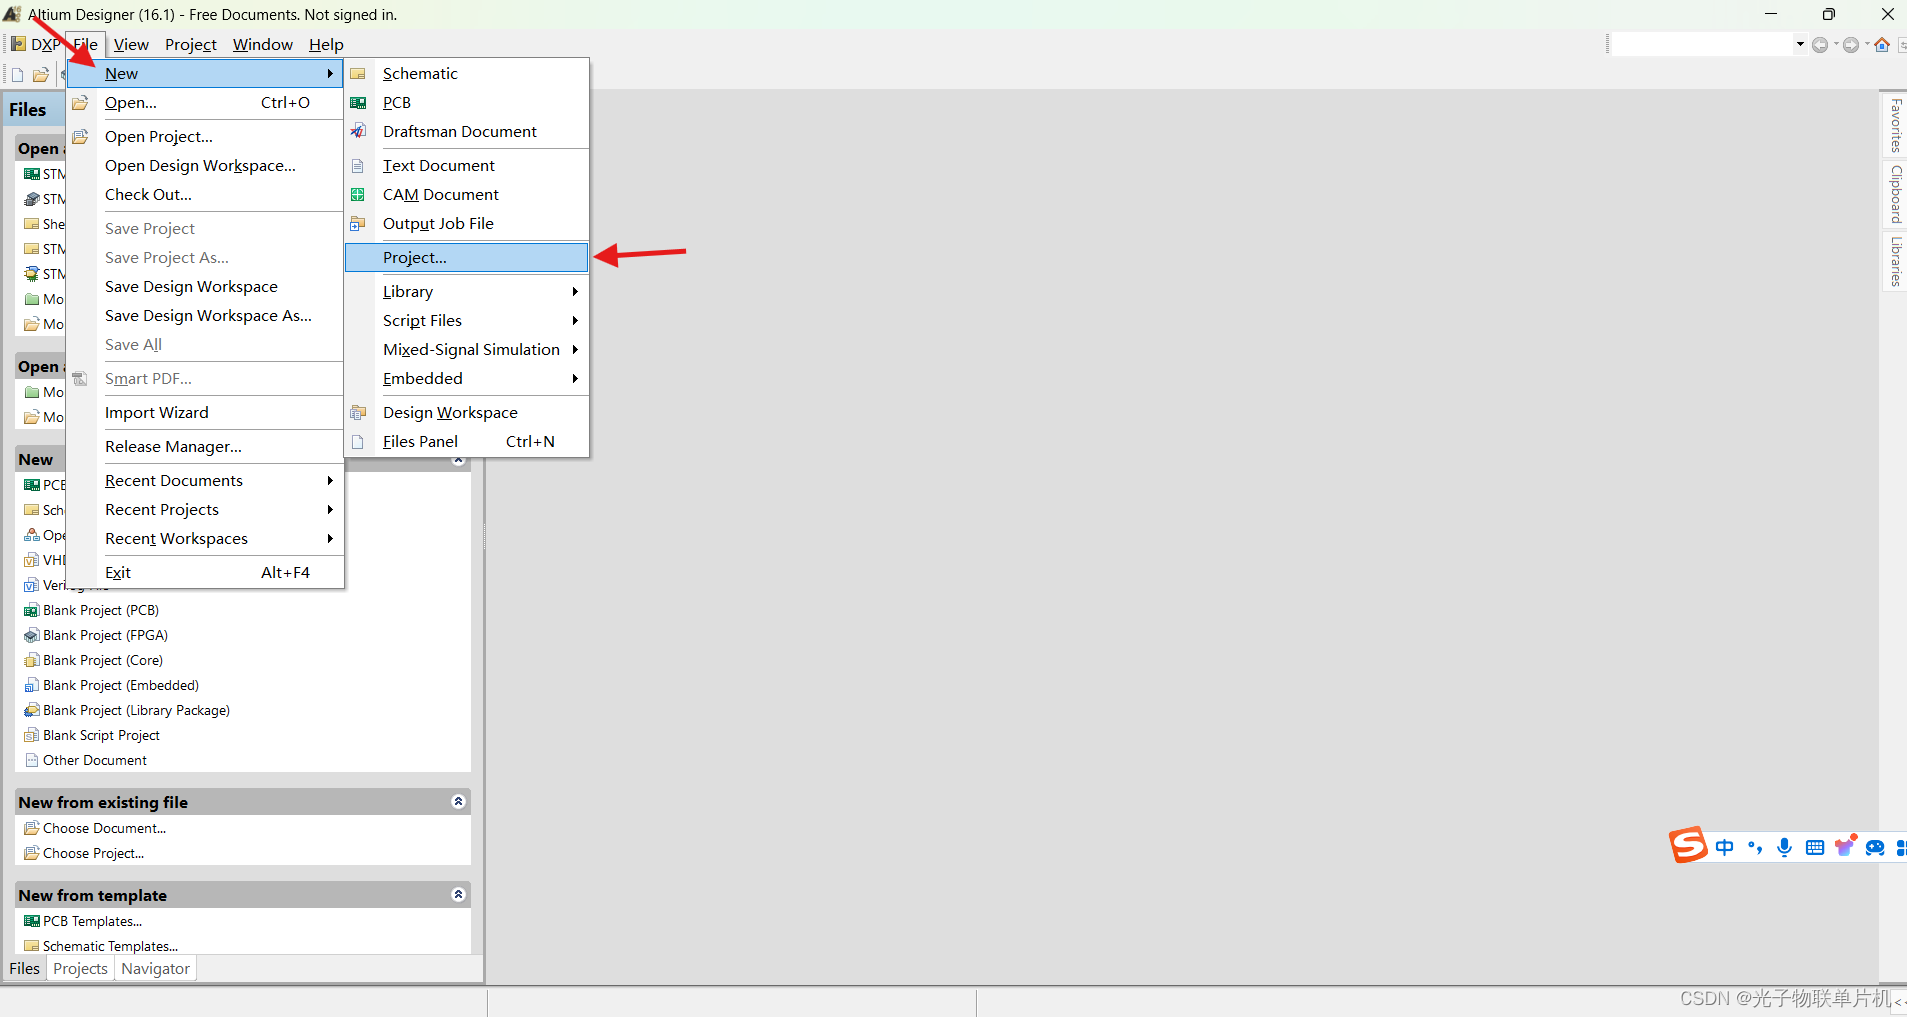Screen dimensions: 1907x1017
Task: Click the Files Panel page icon
Action: (x=358, y=442)
